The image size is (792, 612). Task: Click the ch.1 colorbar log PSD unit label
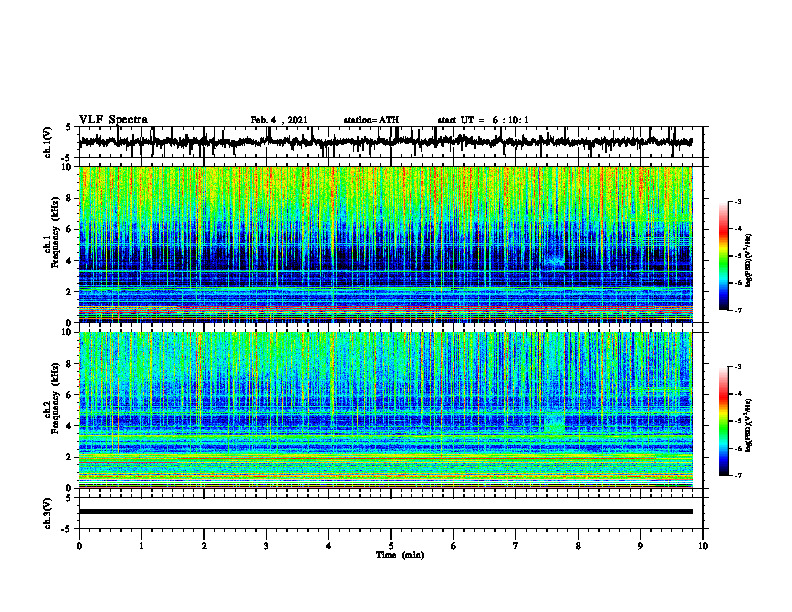point(748,260)
